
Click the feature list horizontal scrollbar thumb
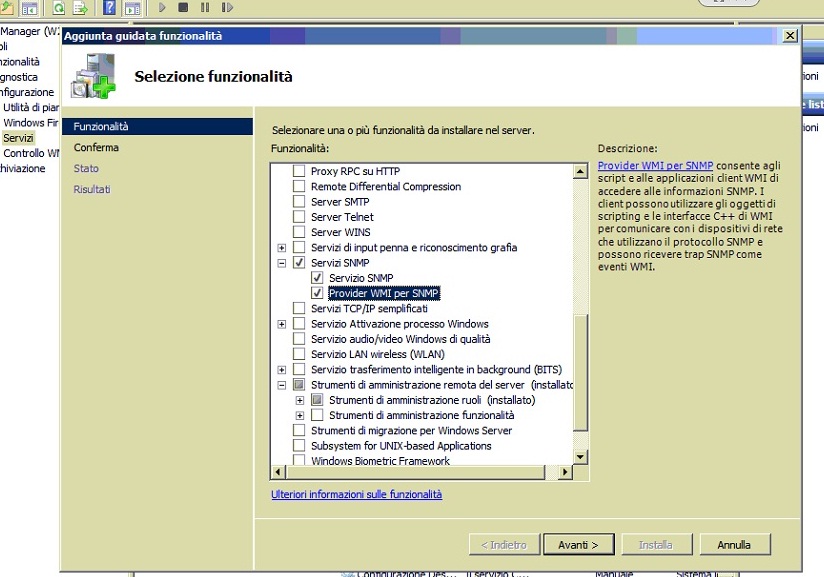[x=416, y=472]
